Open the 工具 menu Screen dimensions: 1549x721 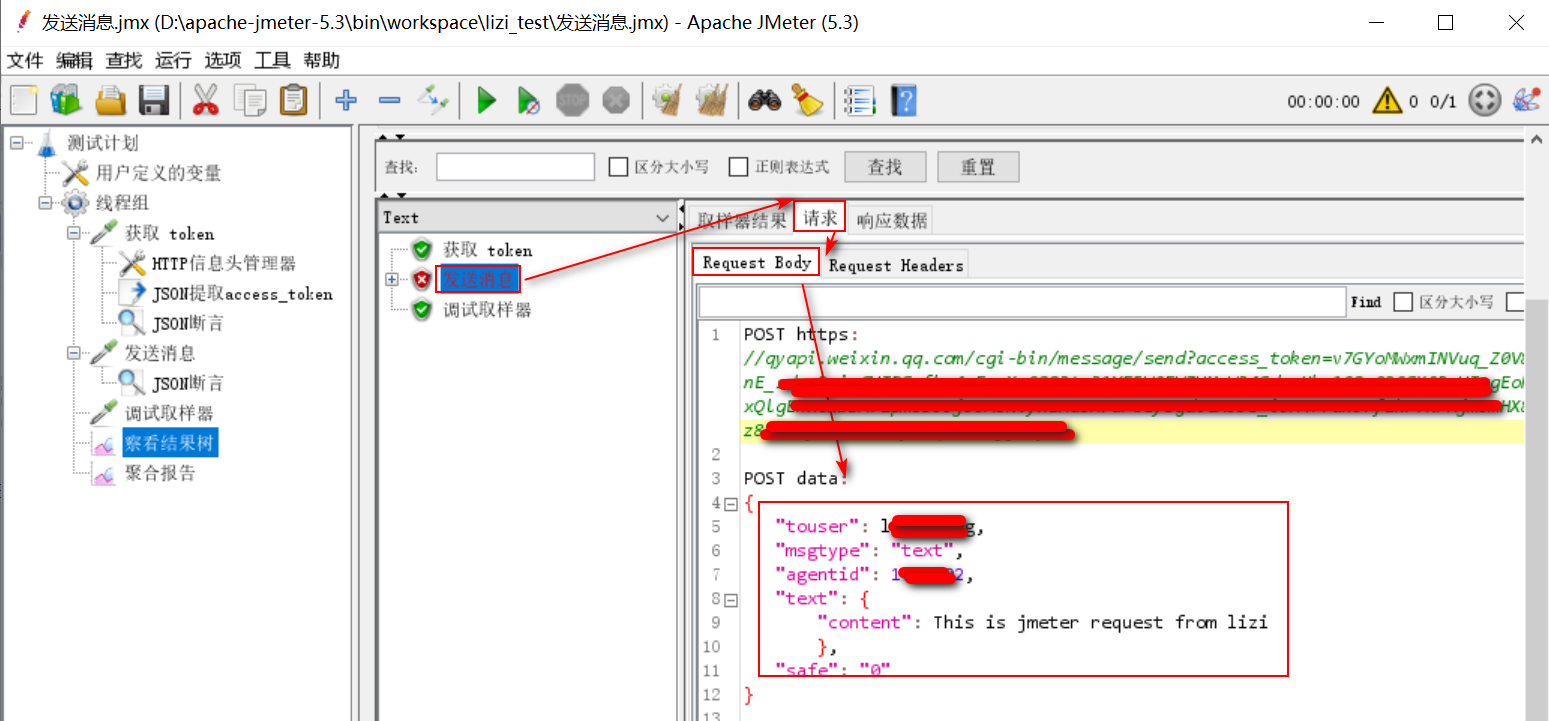(272, 60)
